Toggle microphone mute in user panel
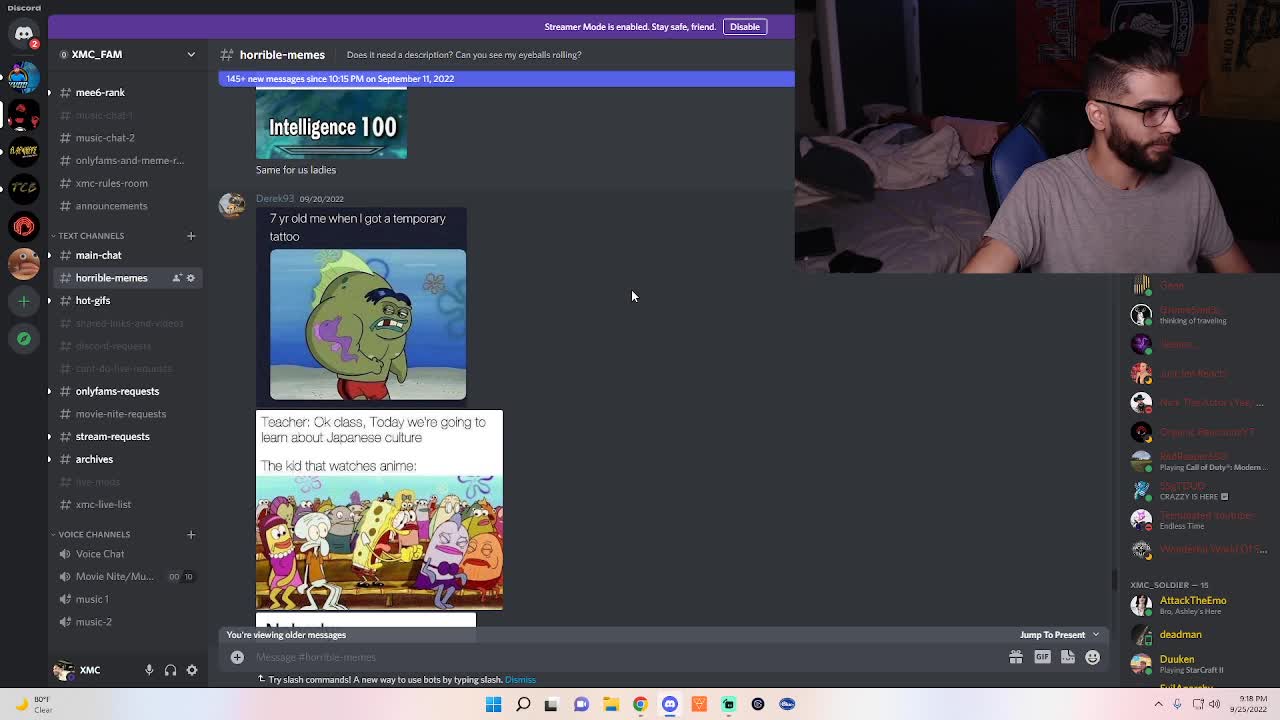 [x=149, y=670]
